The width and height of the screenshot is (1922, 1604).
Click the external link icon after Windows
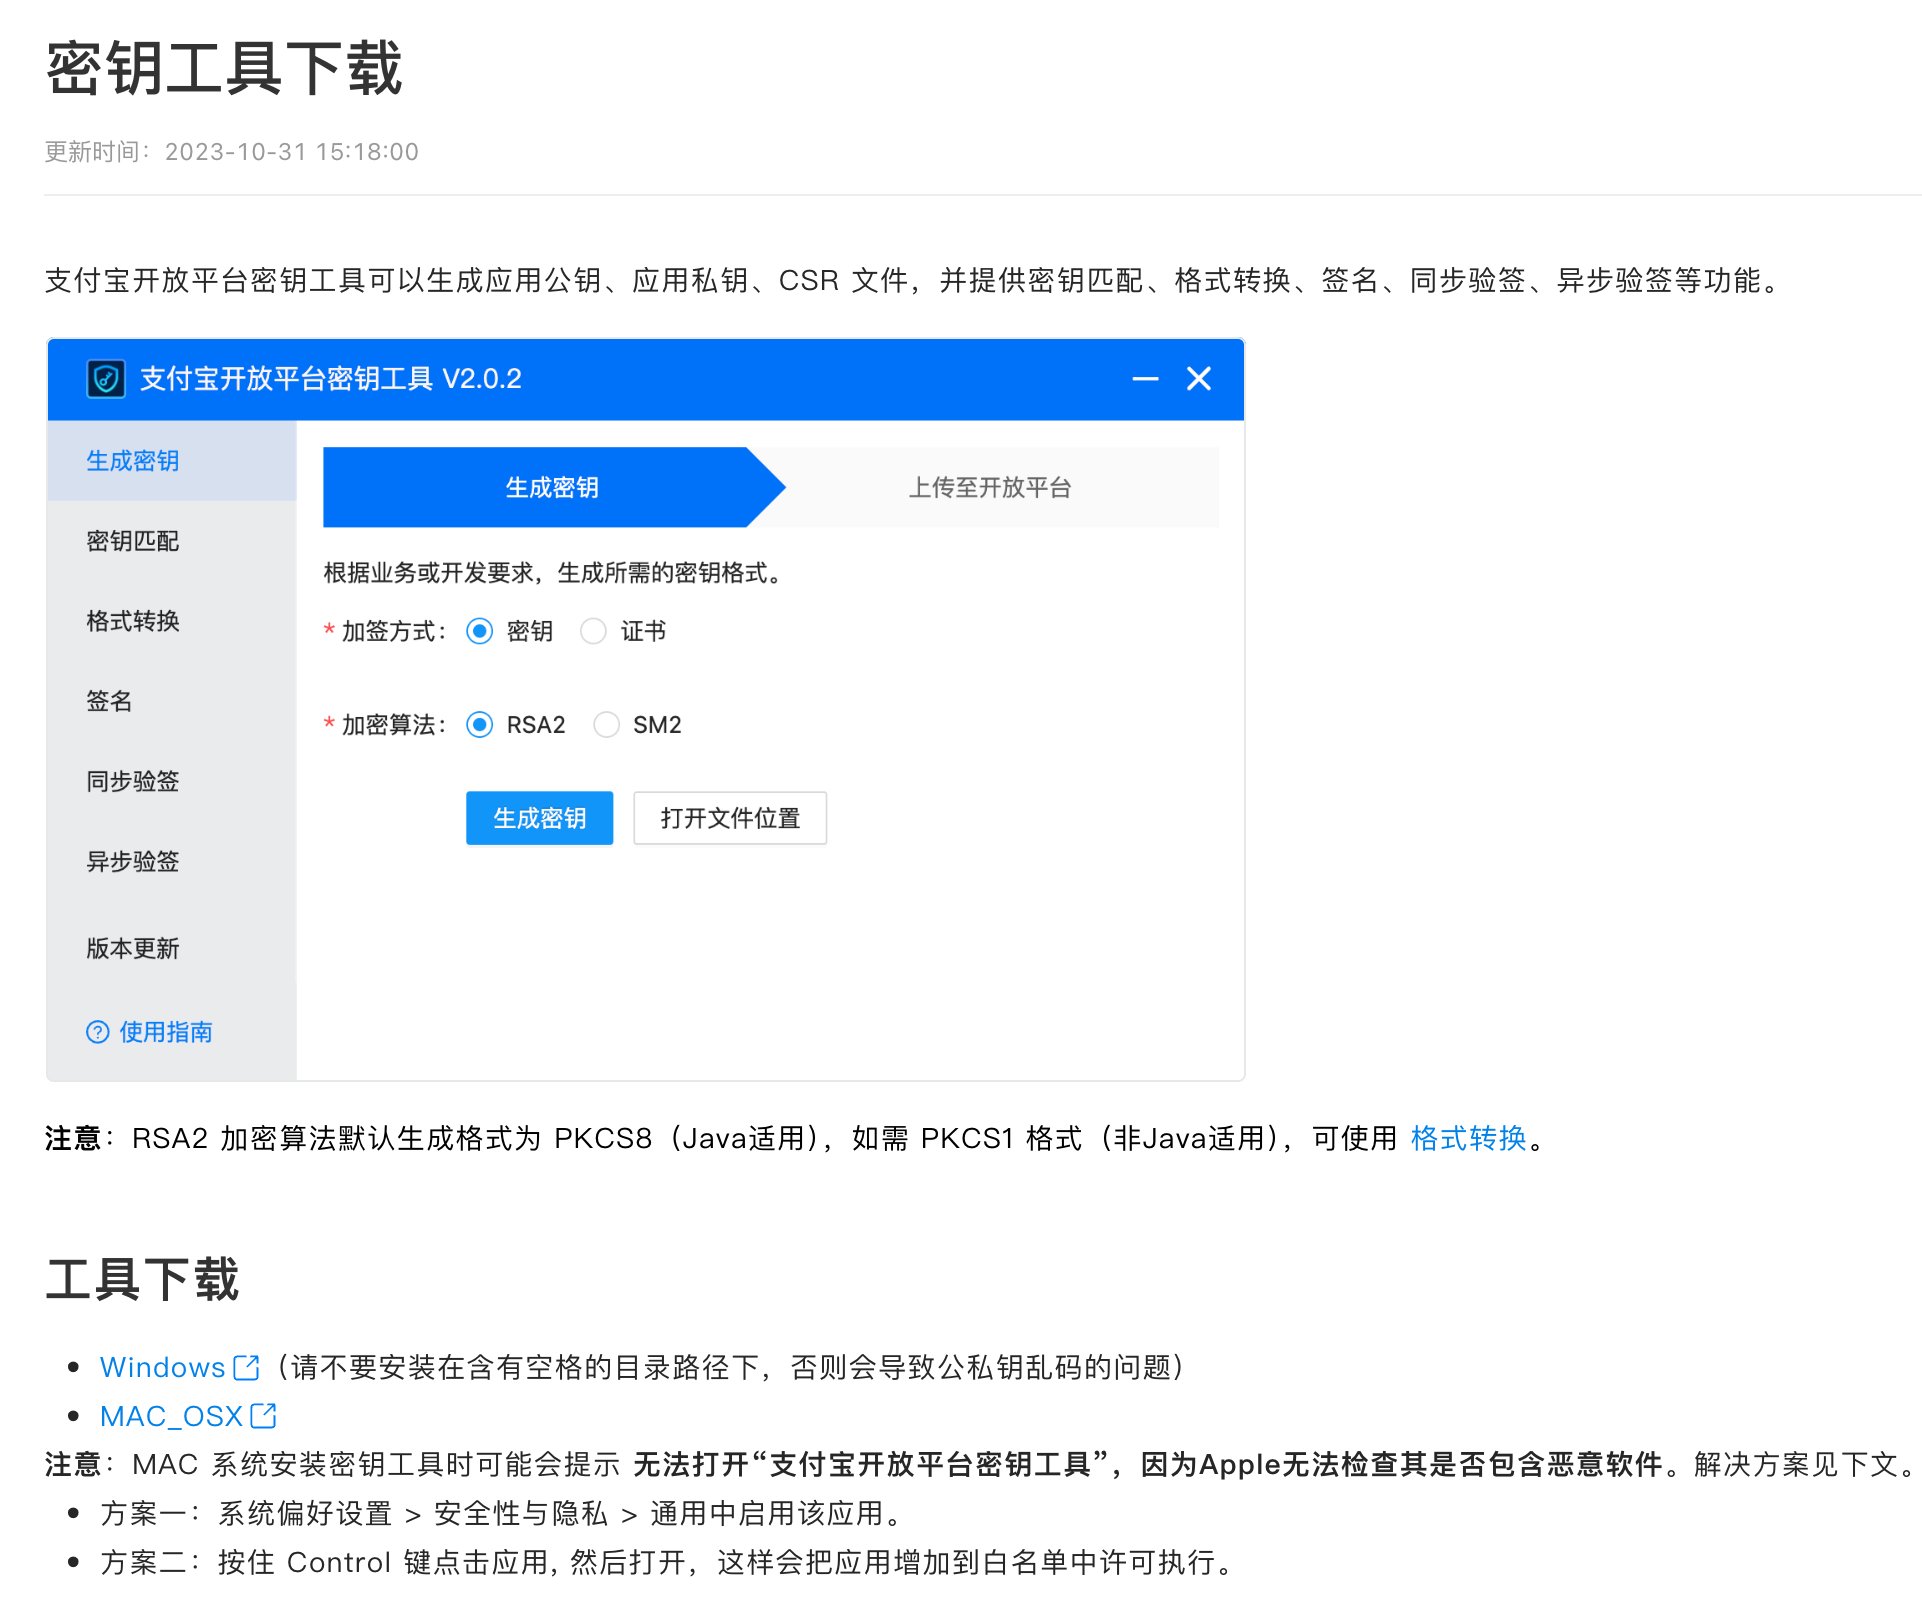click(246, 1367)
